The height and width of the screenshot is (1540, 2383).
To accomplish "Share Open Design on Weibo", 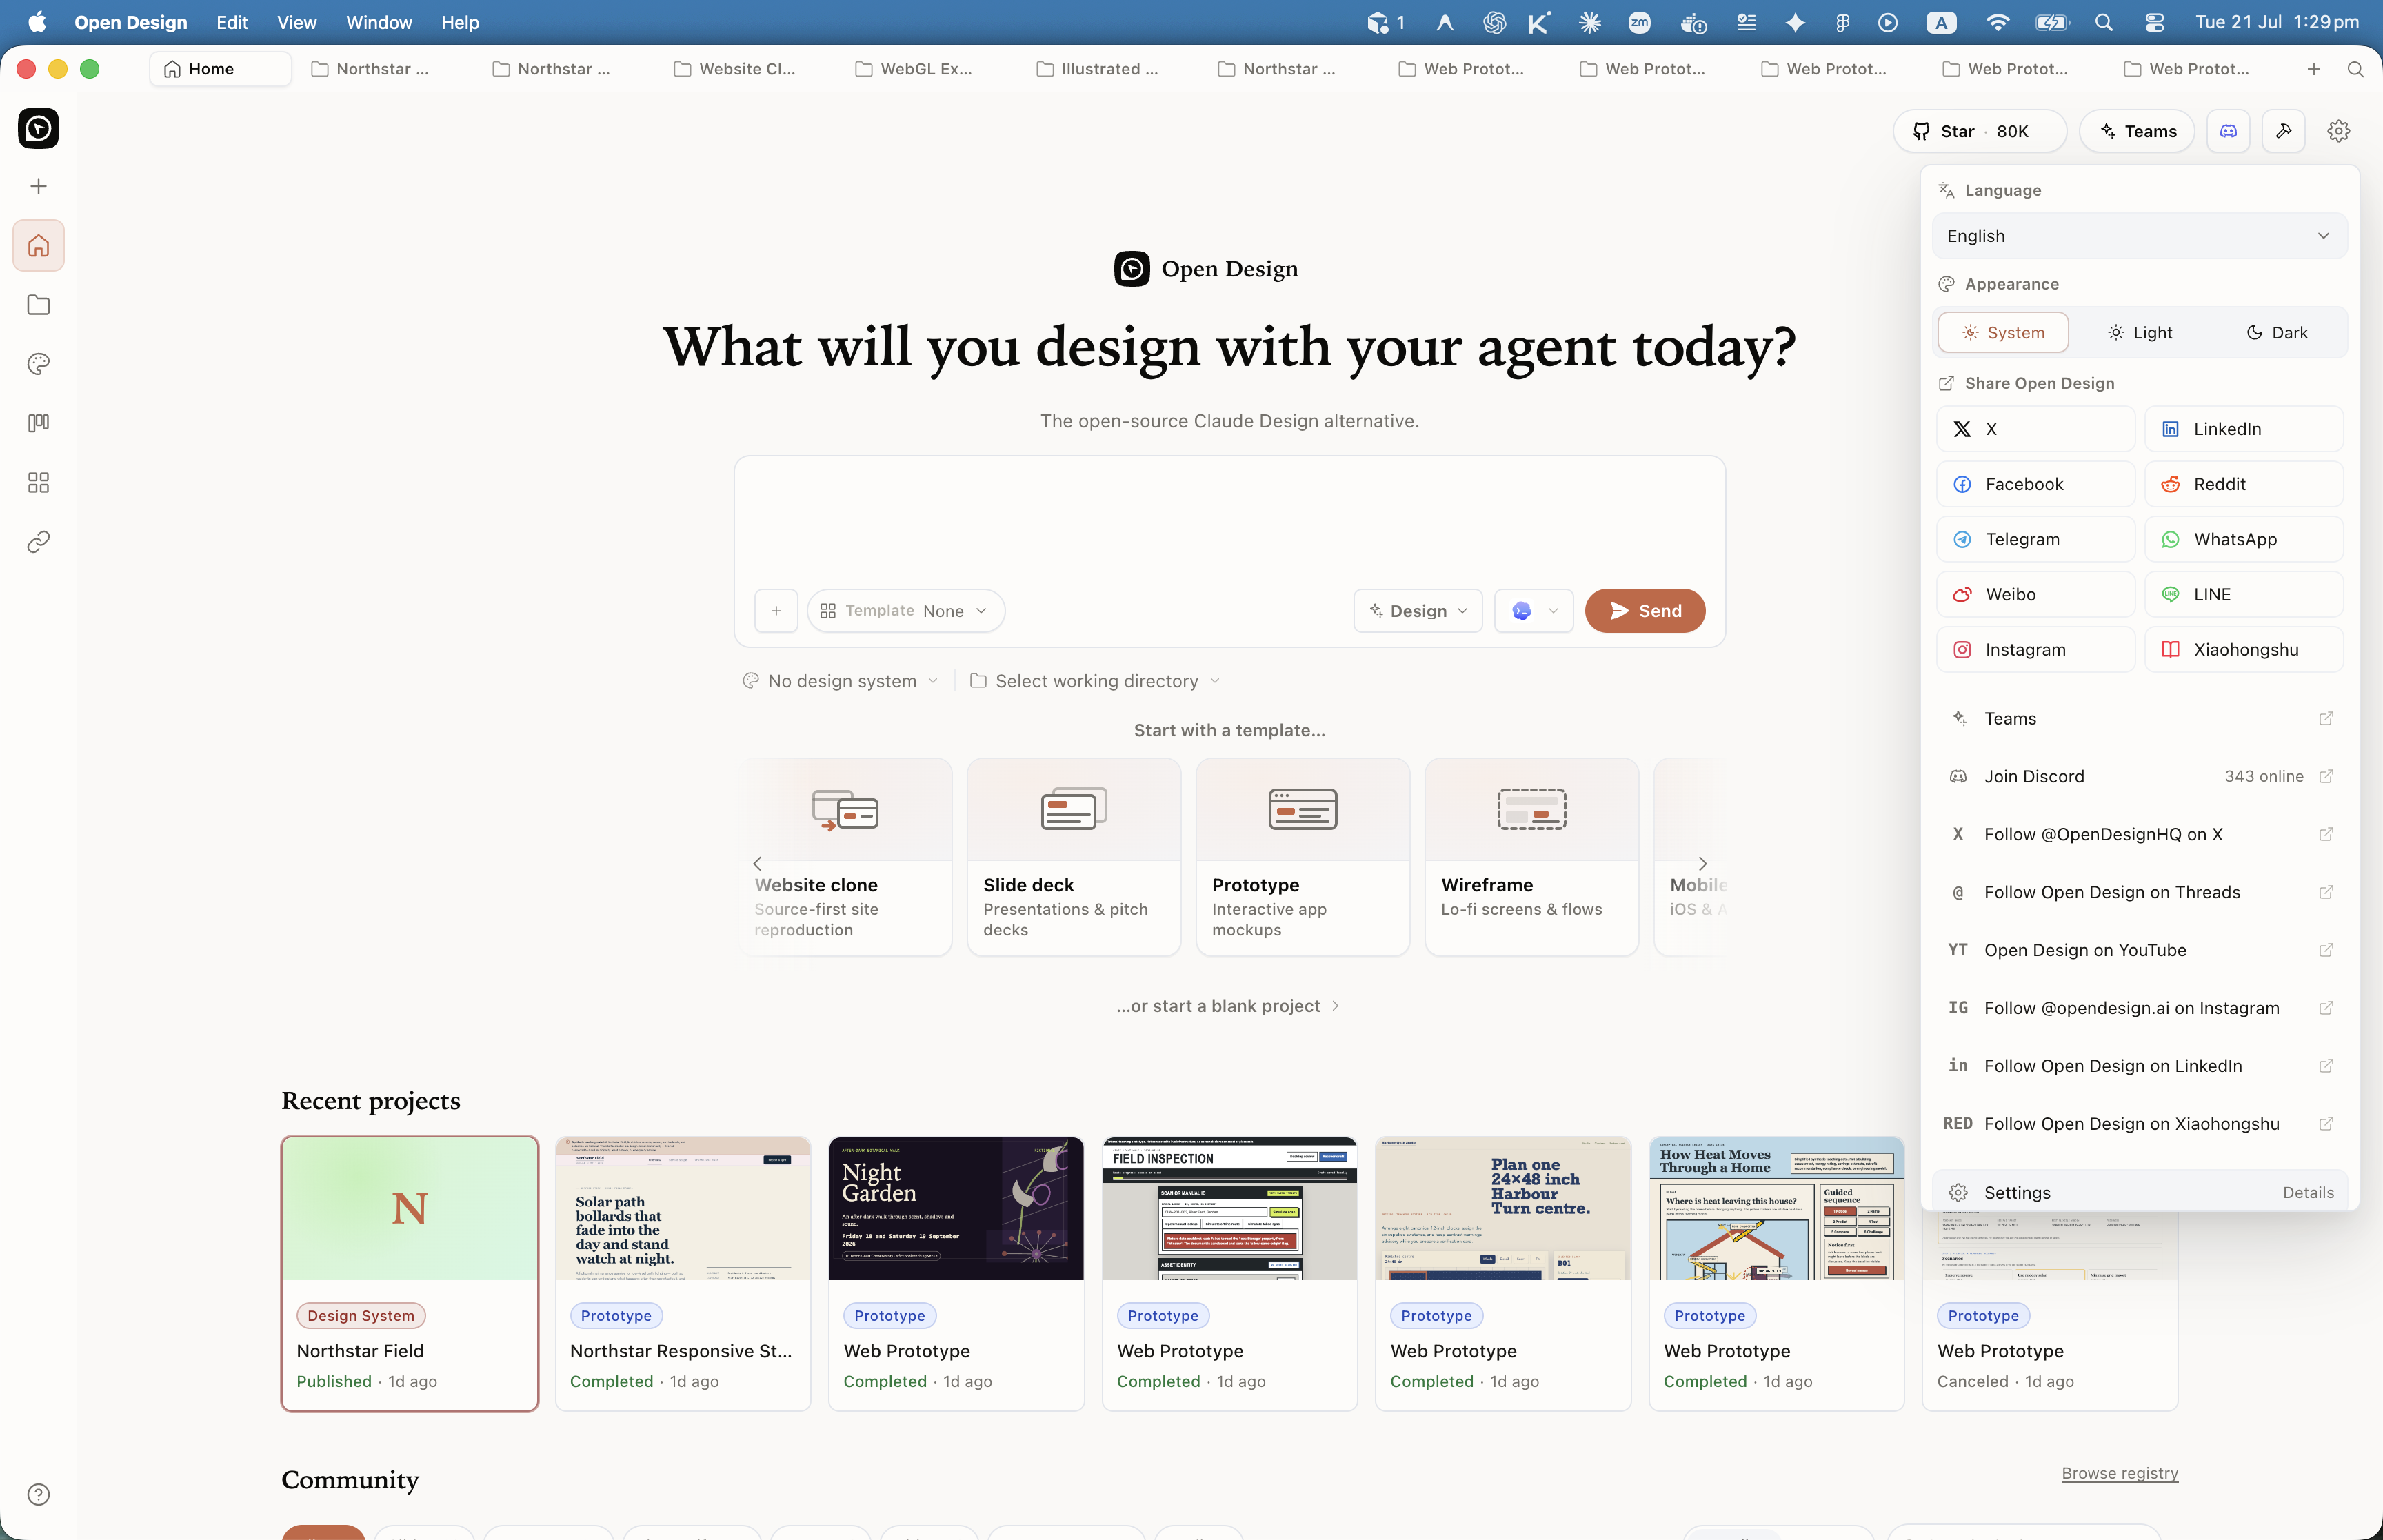I will point(2035,594).
